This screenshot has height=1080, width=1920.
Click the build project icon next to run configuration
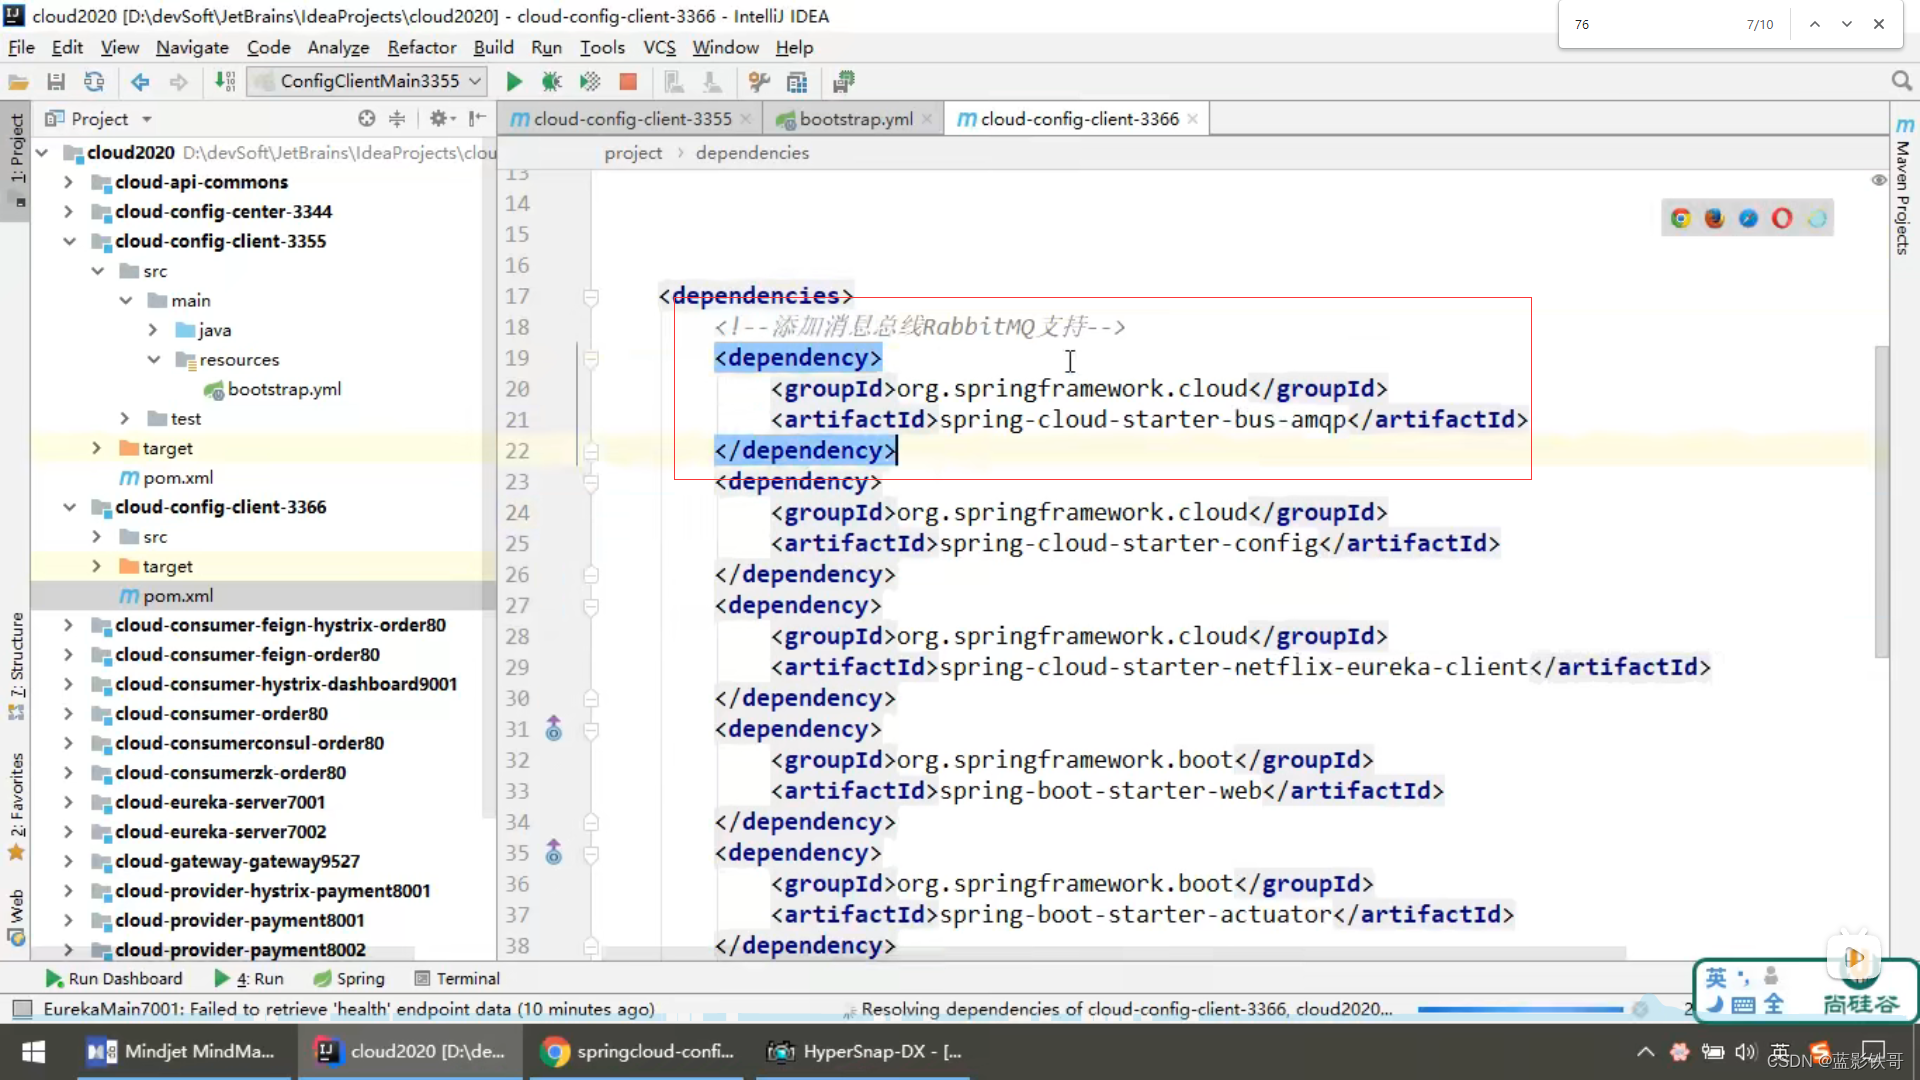tap(226, 82)
